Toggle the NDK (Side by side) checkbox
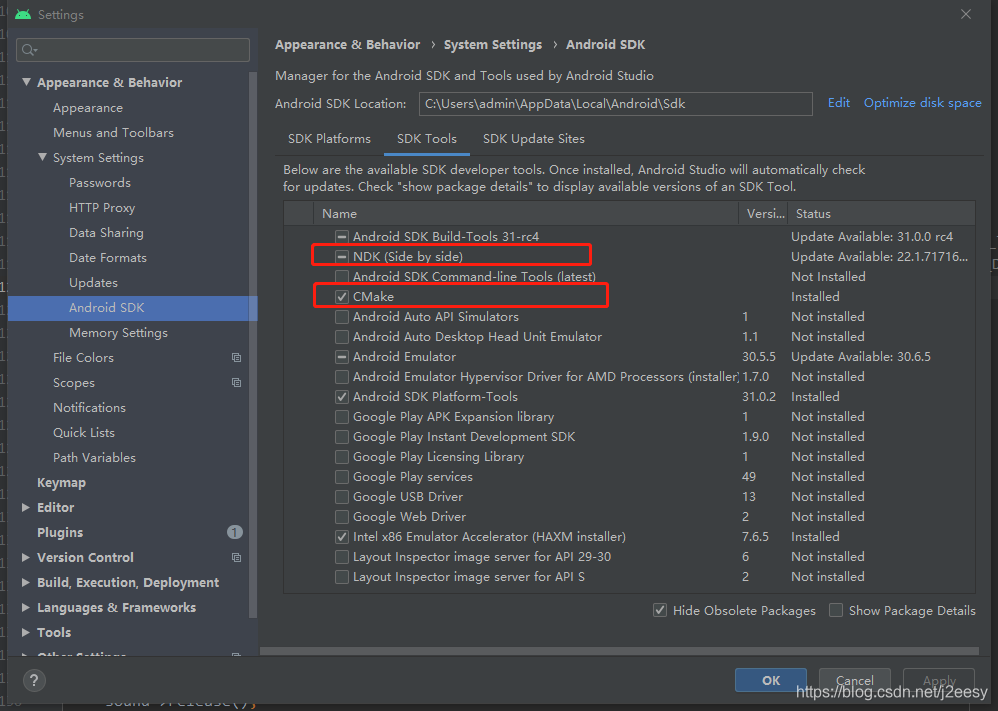Screen dimensions: 998x711 342,257
